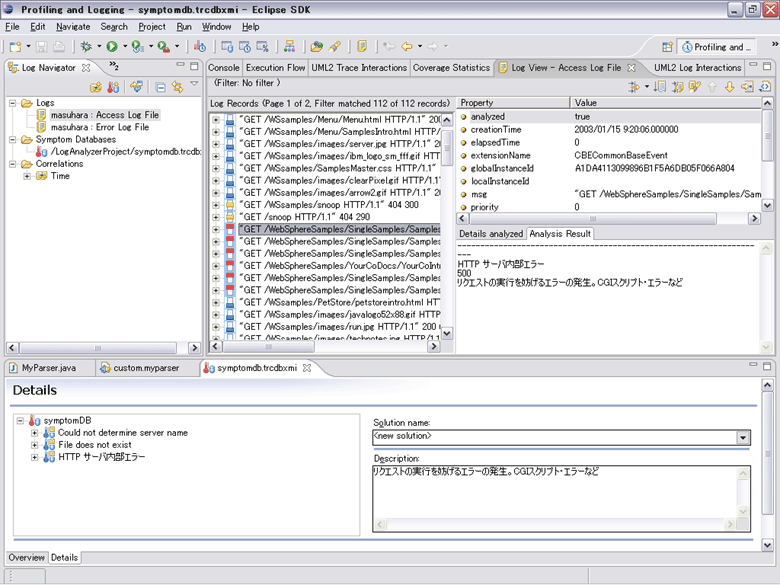Expand the Time correlation node
Viewport: 780px width, 585px height.
27,176
